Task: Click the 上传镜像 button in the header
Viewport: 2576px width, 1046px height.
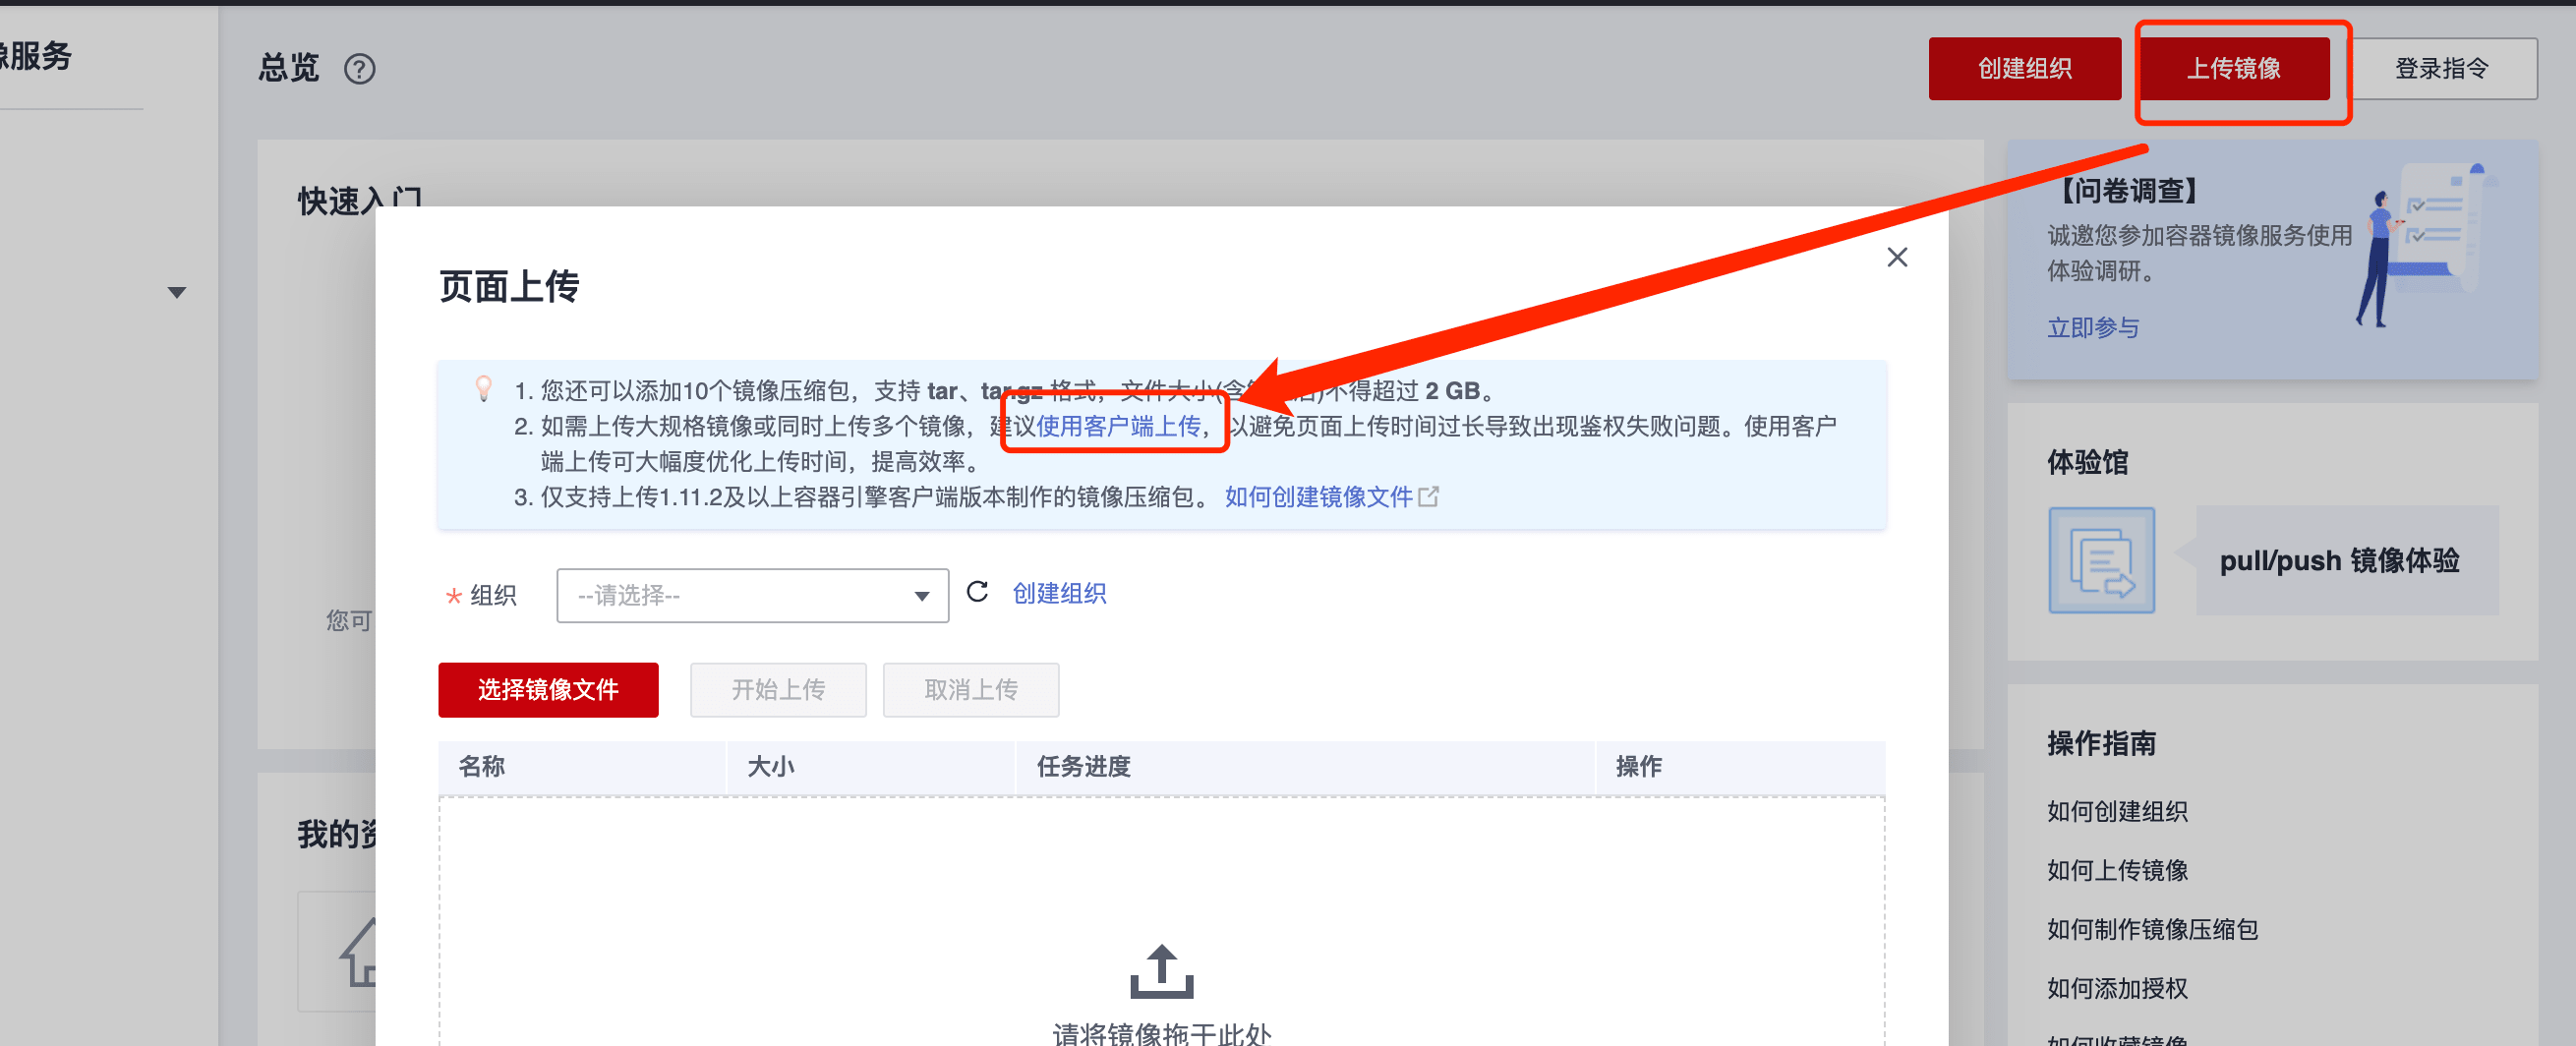Action: (2233, 69)
